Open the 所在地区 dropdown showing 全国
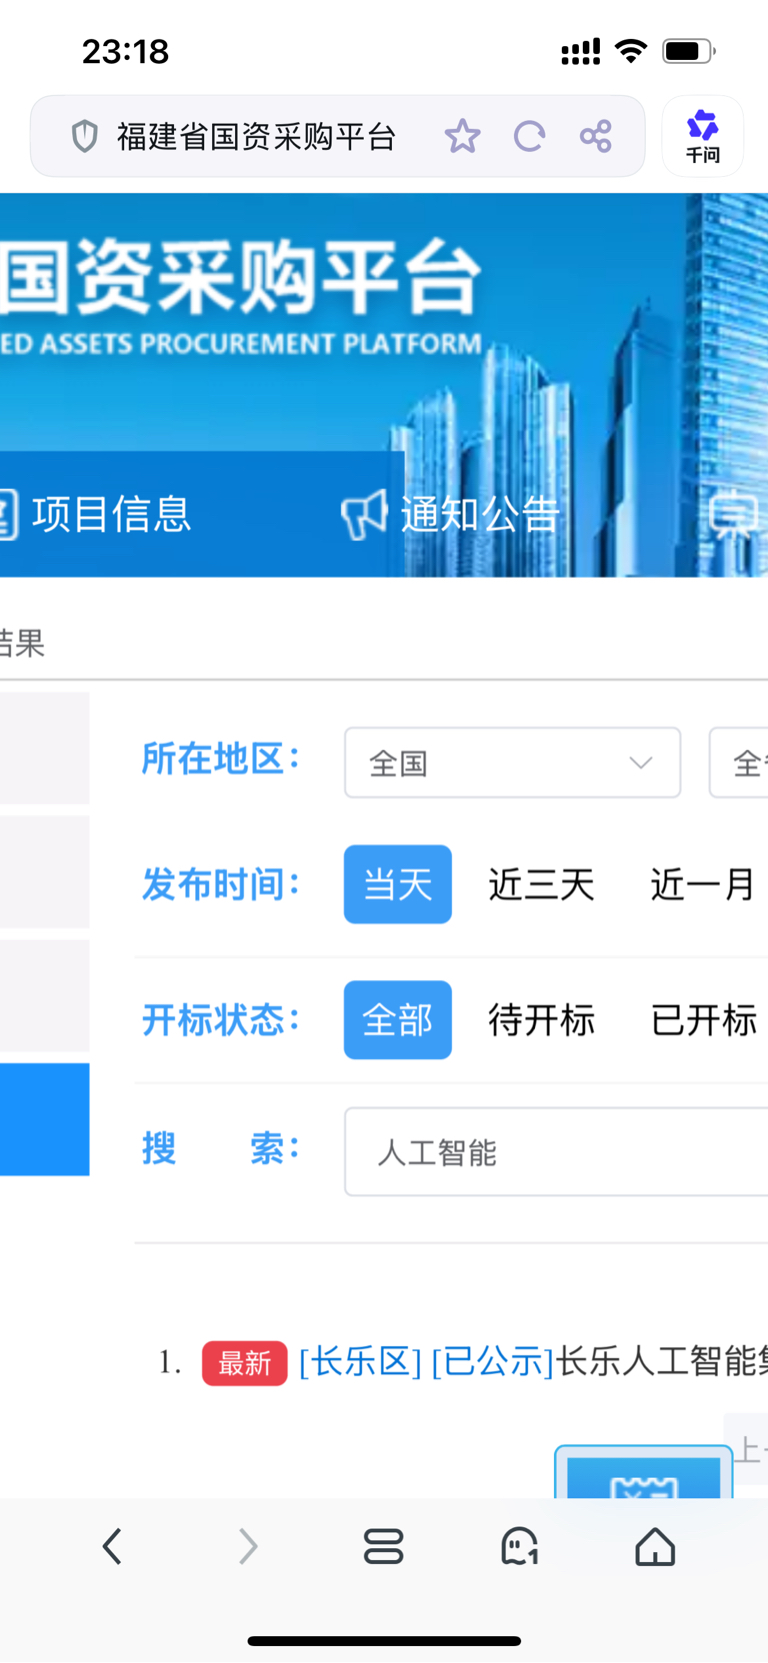The width and height of the screenshot is (768, 1663). tap(512, 763)
